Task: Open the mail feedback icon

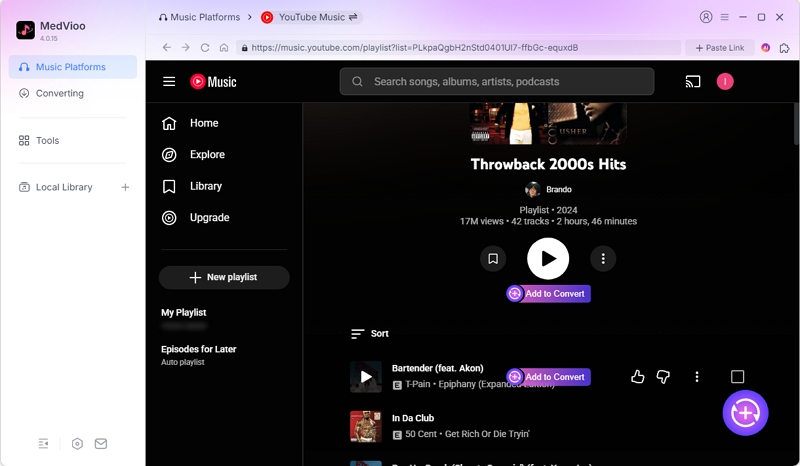Action: pos(101,444)
